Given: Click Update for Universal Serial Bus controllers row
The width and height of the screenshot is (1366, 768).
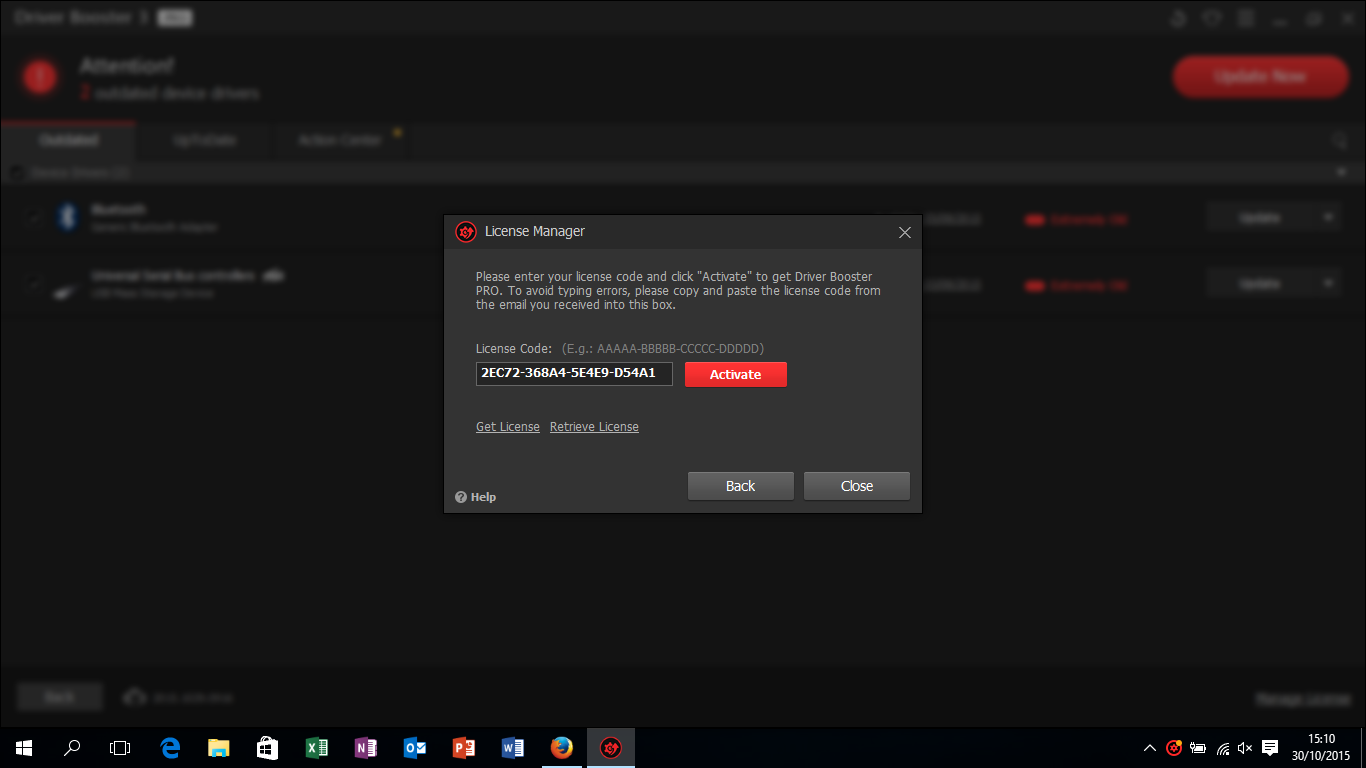Looking at the screenshot, I should pyautogui.click(x=1260, y=284).
